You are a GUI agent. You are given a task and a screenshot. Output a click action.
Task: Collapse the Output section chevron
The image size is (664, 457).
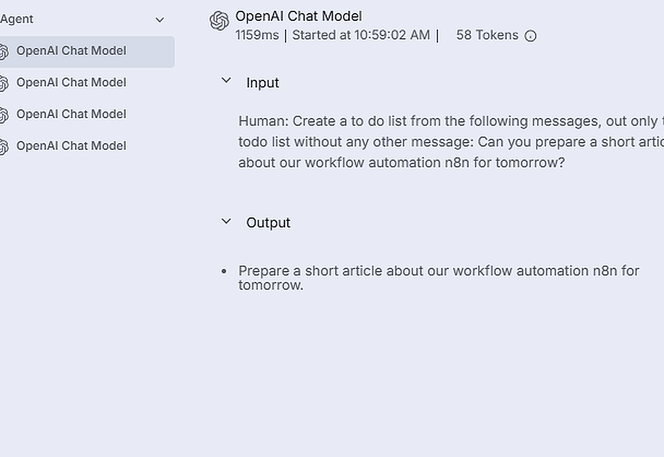point(226,222)
